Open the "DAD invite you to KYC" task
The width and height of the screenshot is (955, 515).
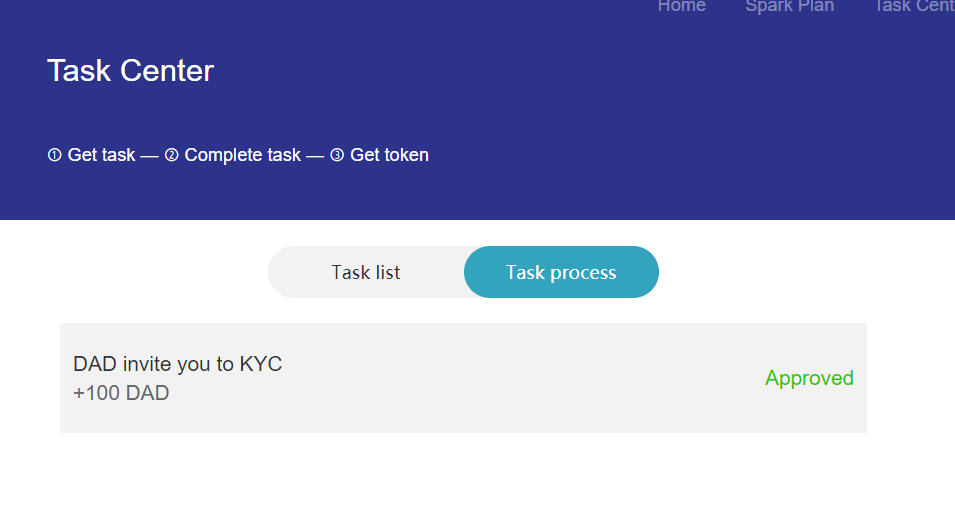pyautogui.click(x=178, y=364)
